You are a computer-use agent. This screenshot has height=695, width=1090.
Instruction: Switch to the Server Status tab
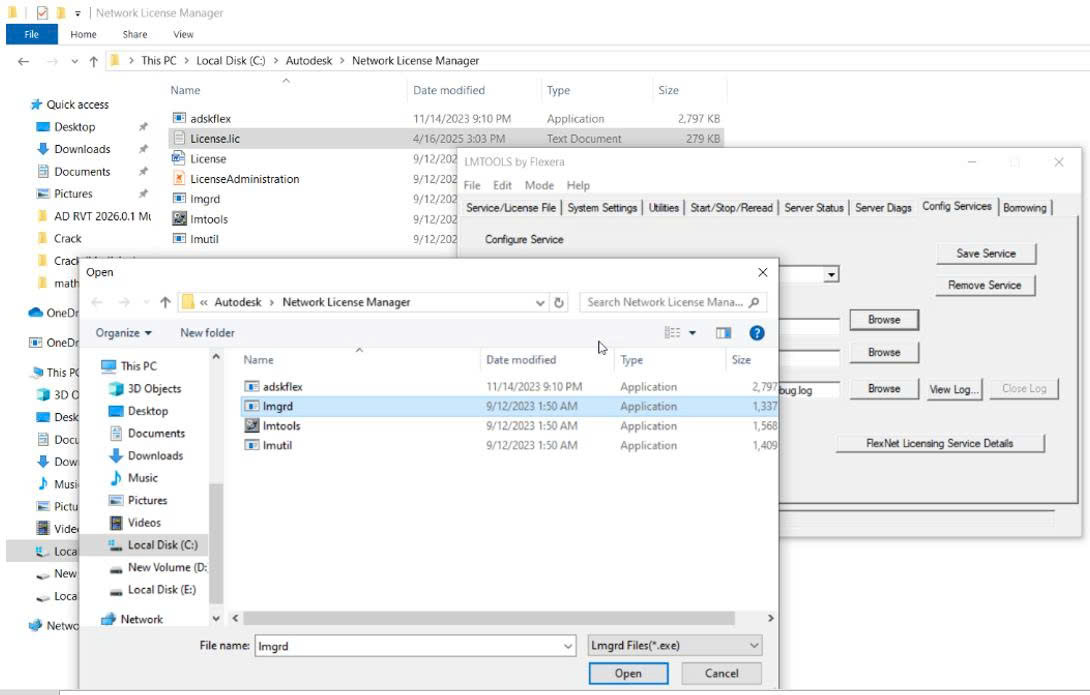[813, 208]
